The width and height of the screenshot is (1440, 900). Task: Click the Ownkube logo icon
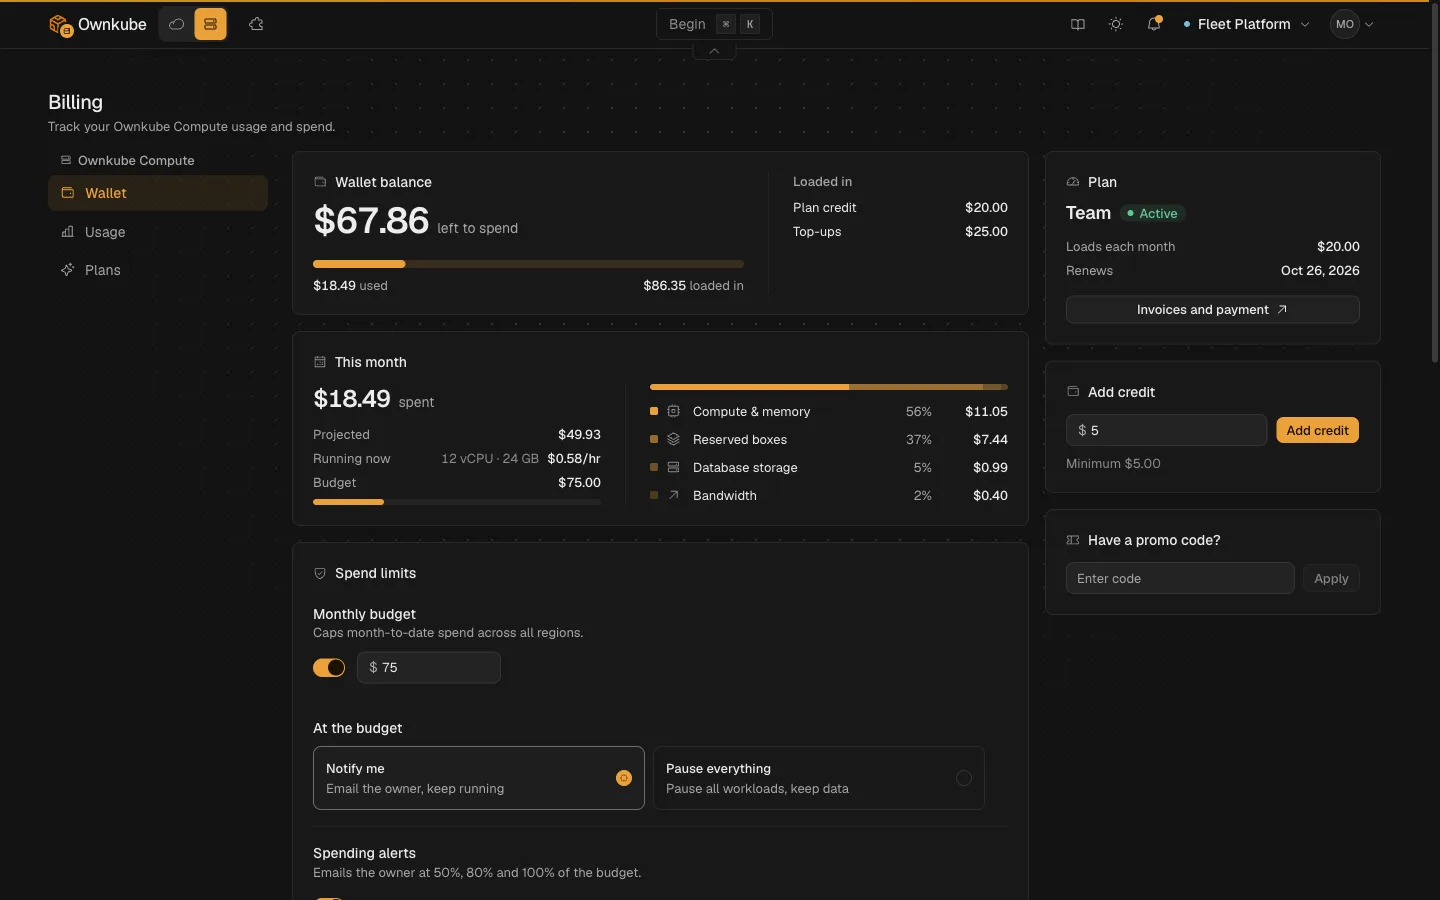[61, 25]
